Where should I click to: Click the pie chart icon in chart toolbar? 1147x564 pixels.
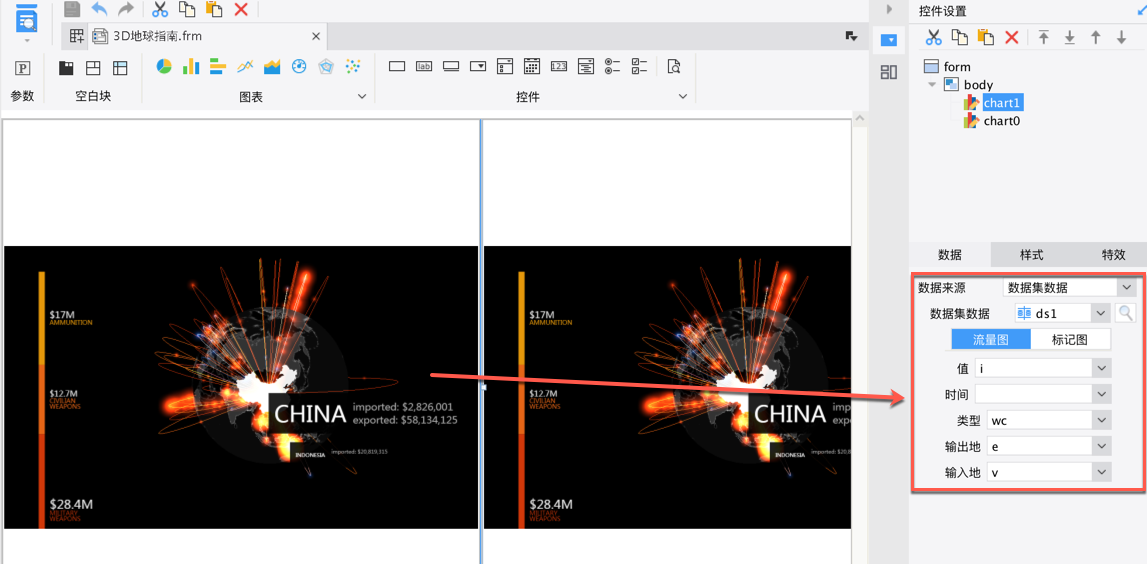tap(164, 67)
